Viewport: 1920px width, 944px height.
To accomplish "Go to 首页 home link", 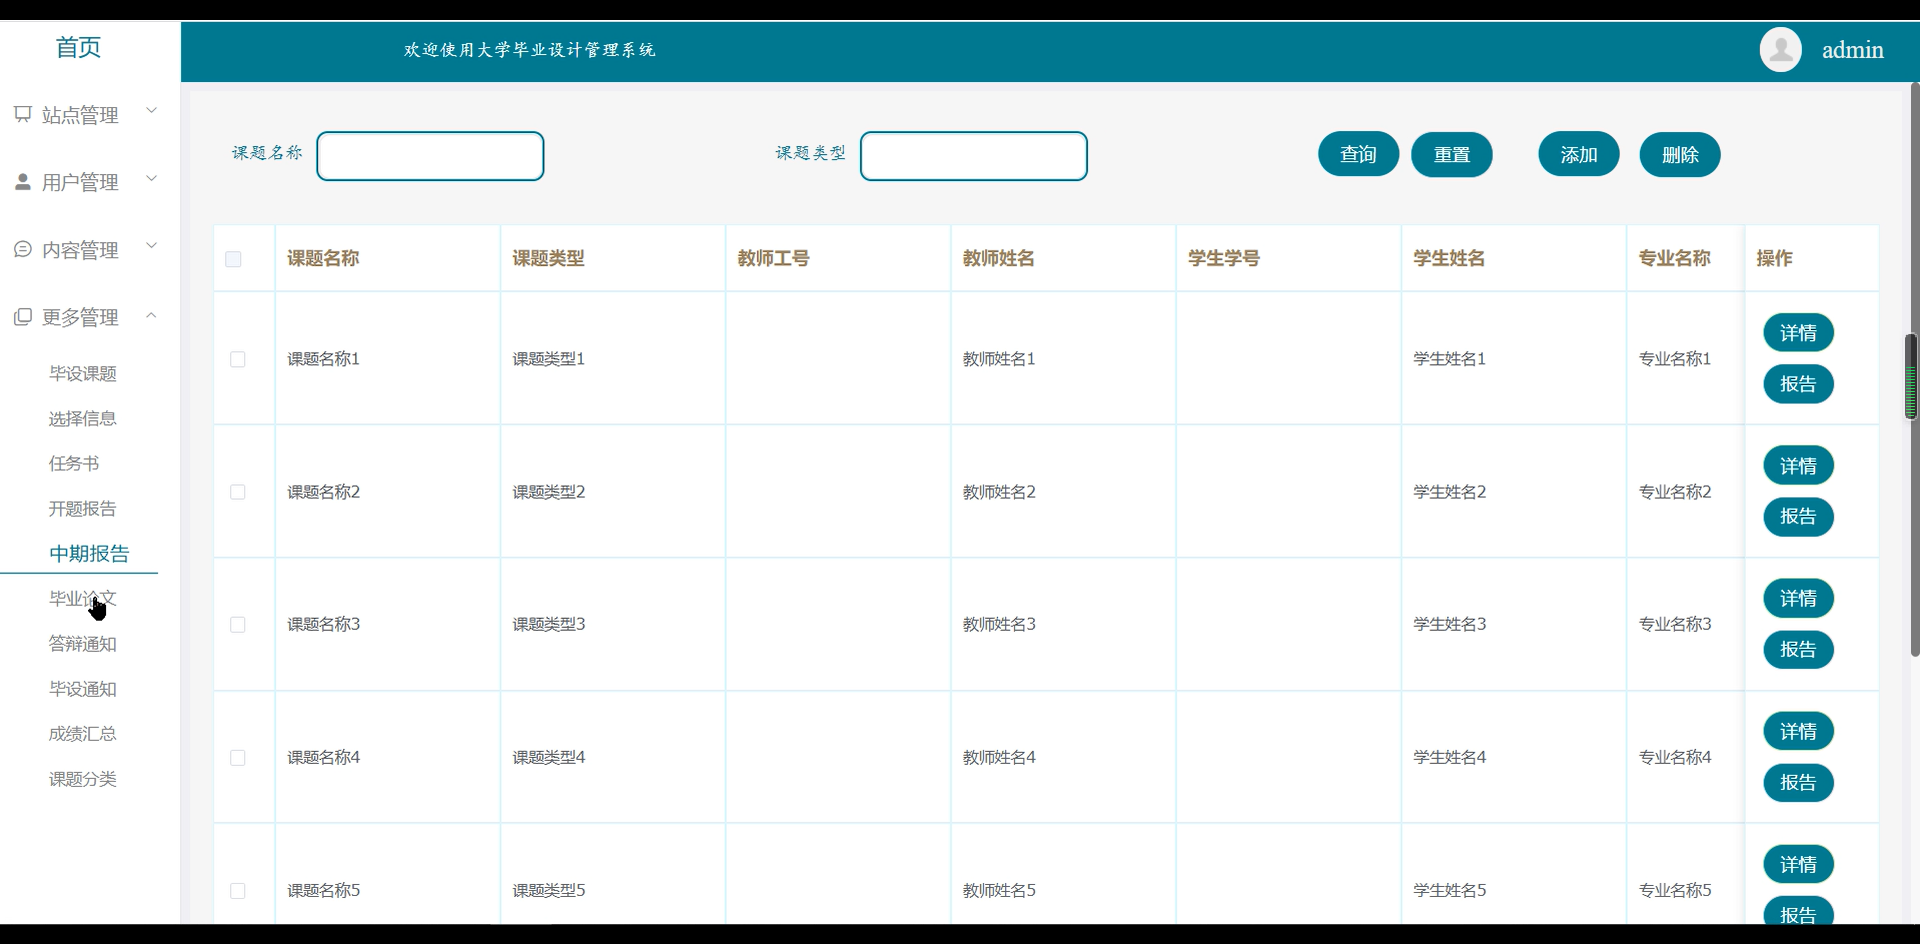I will [78, 47].
